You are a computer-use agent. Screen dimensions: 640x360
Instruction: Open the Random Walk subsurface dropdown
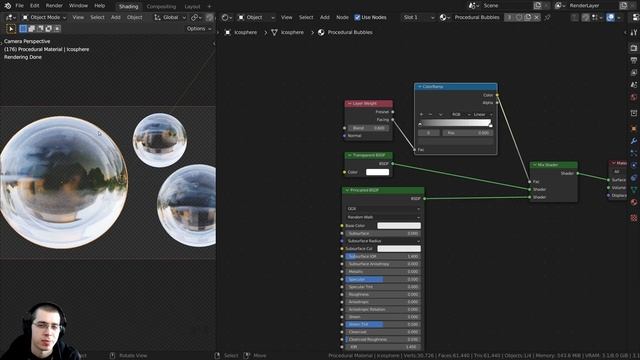click(383, 217)
